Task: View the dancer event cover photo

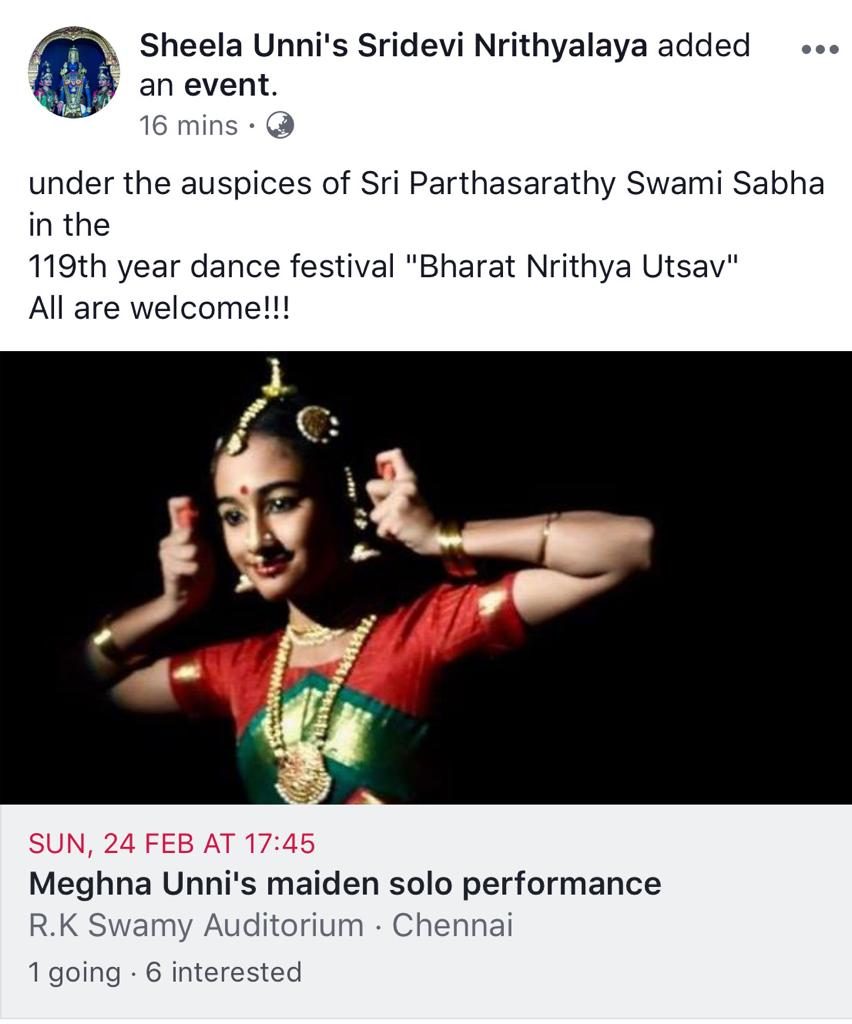Action: click(x=426, y=577)
